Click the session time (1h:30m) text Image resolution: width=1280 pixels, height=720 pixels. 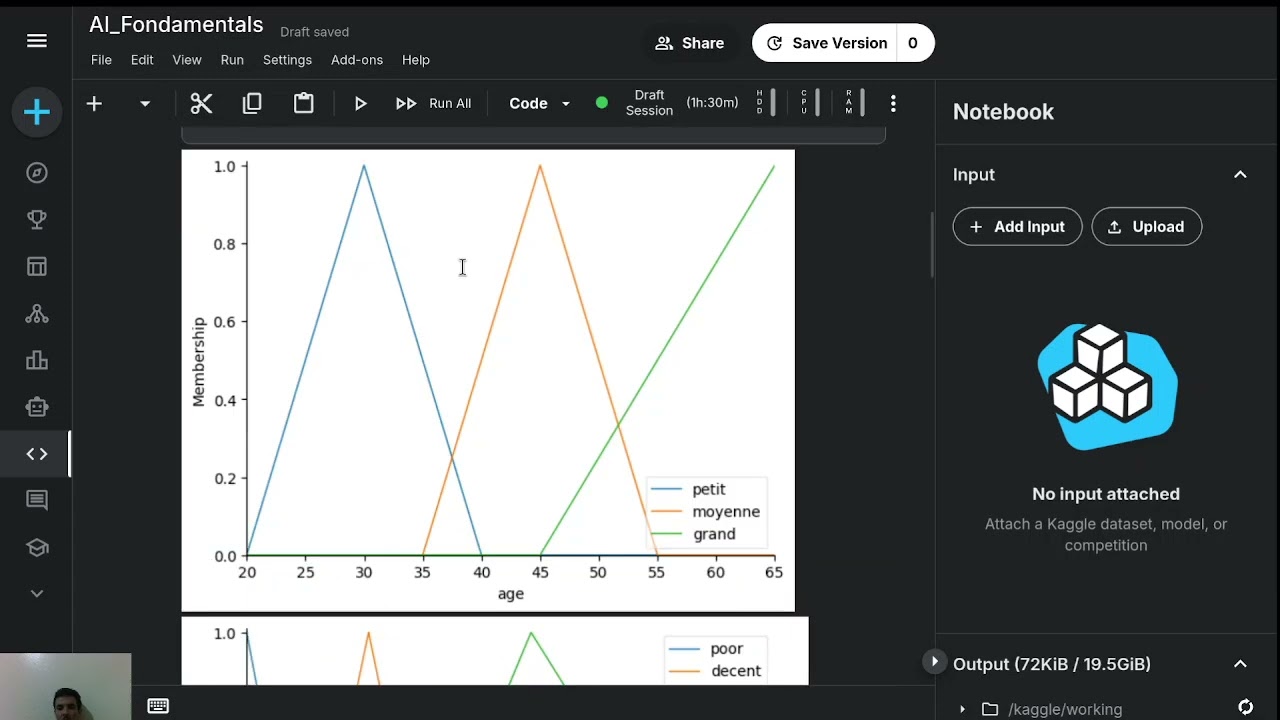(x=712, y=103)
